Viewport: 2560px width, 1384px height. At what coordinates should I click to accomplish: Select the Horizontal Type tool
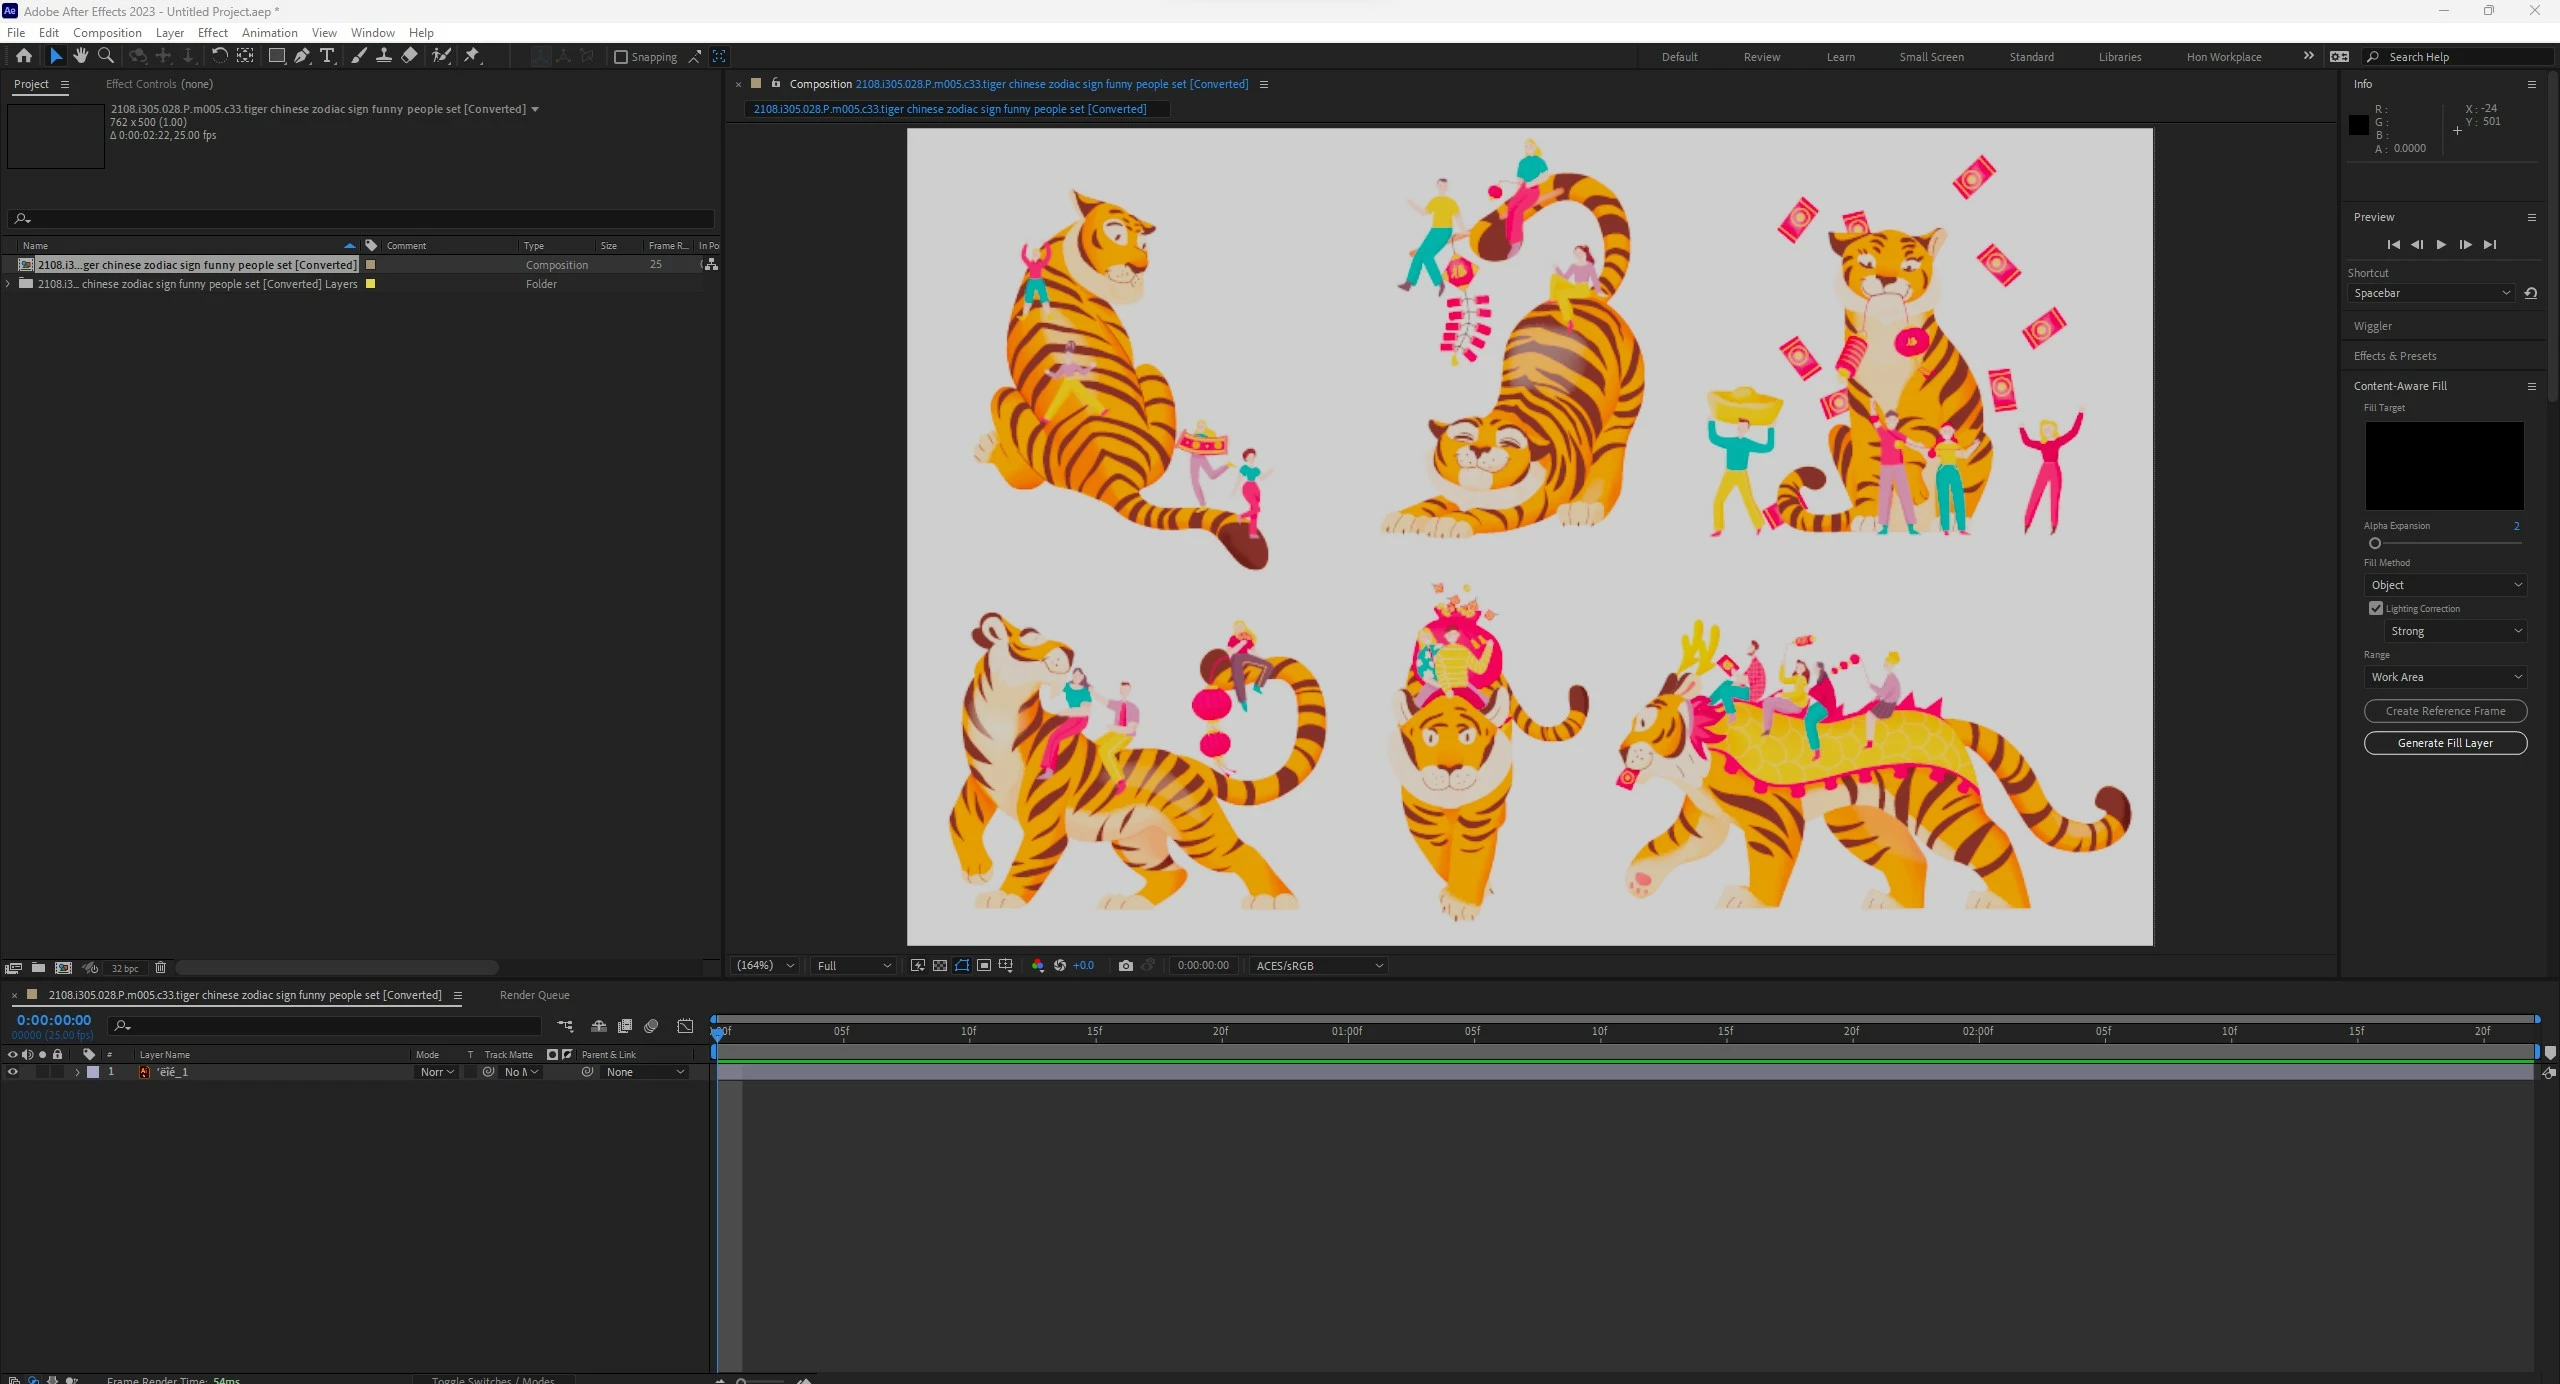click(x=327, y=56)
